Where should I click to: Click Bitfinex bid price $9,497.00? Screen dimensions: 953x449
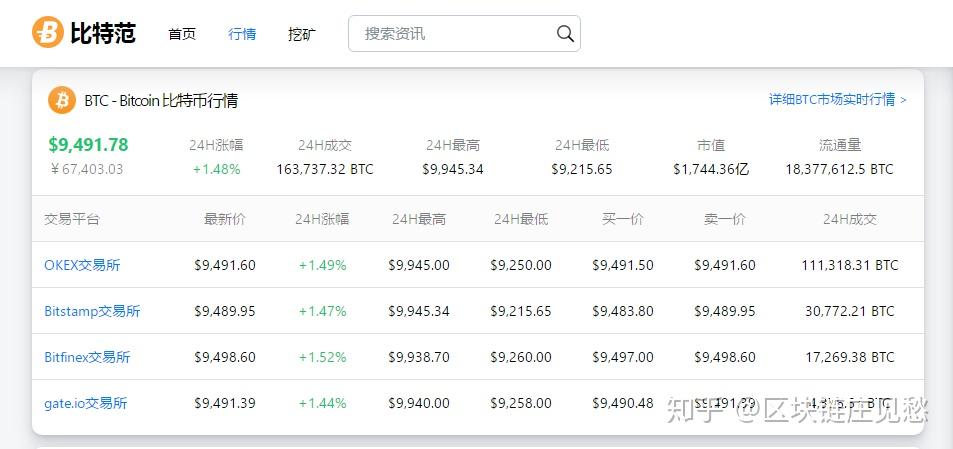[x=623, y=358]
